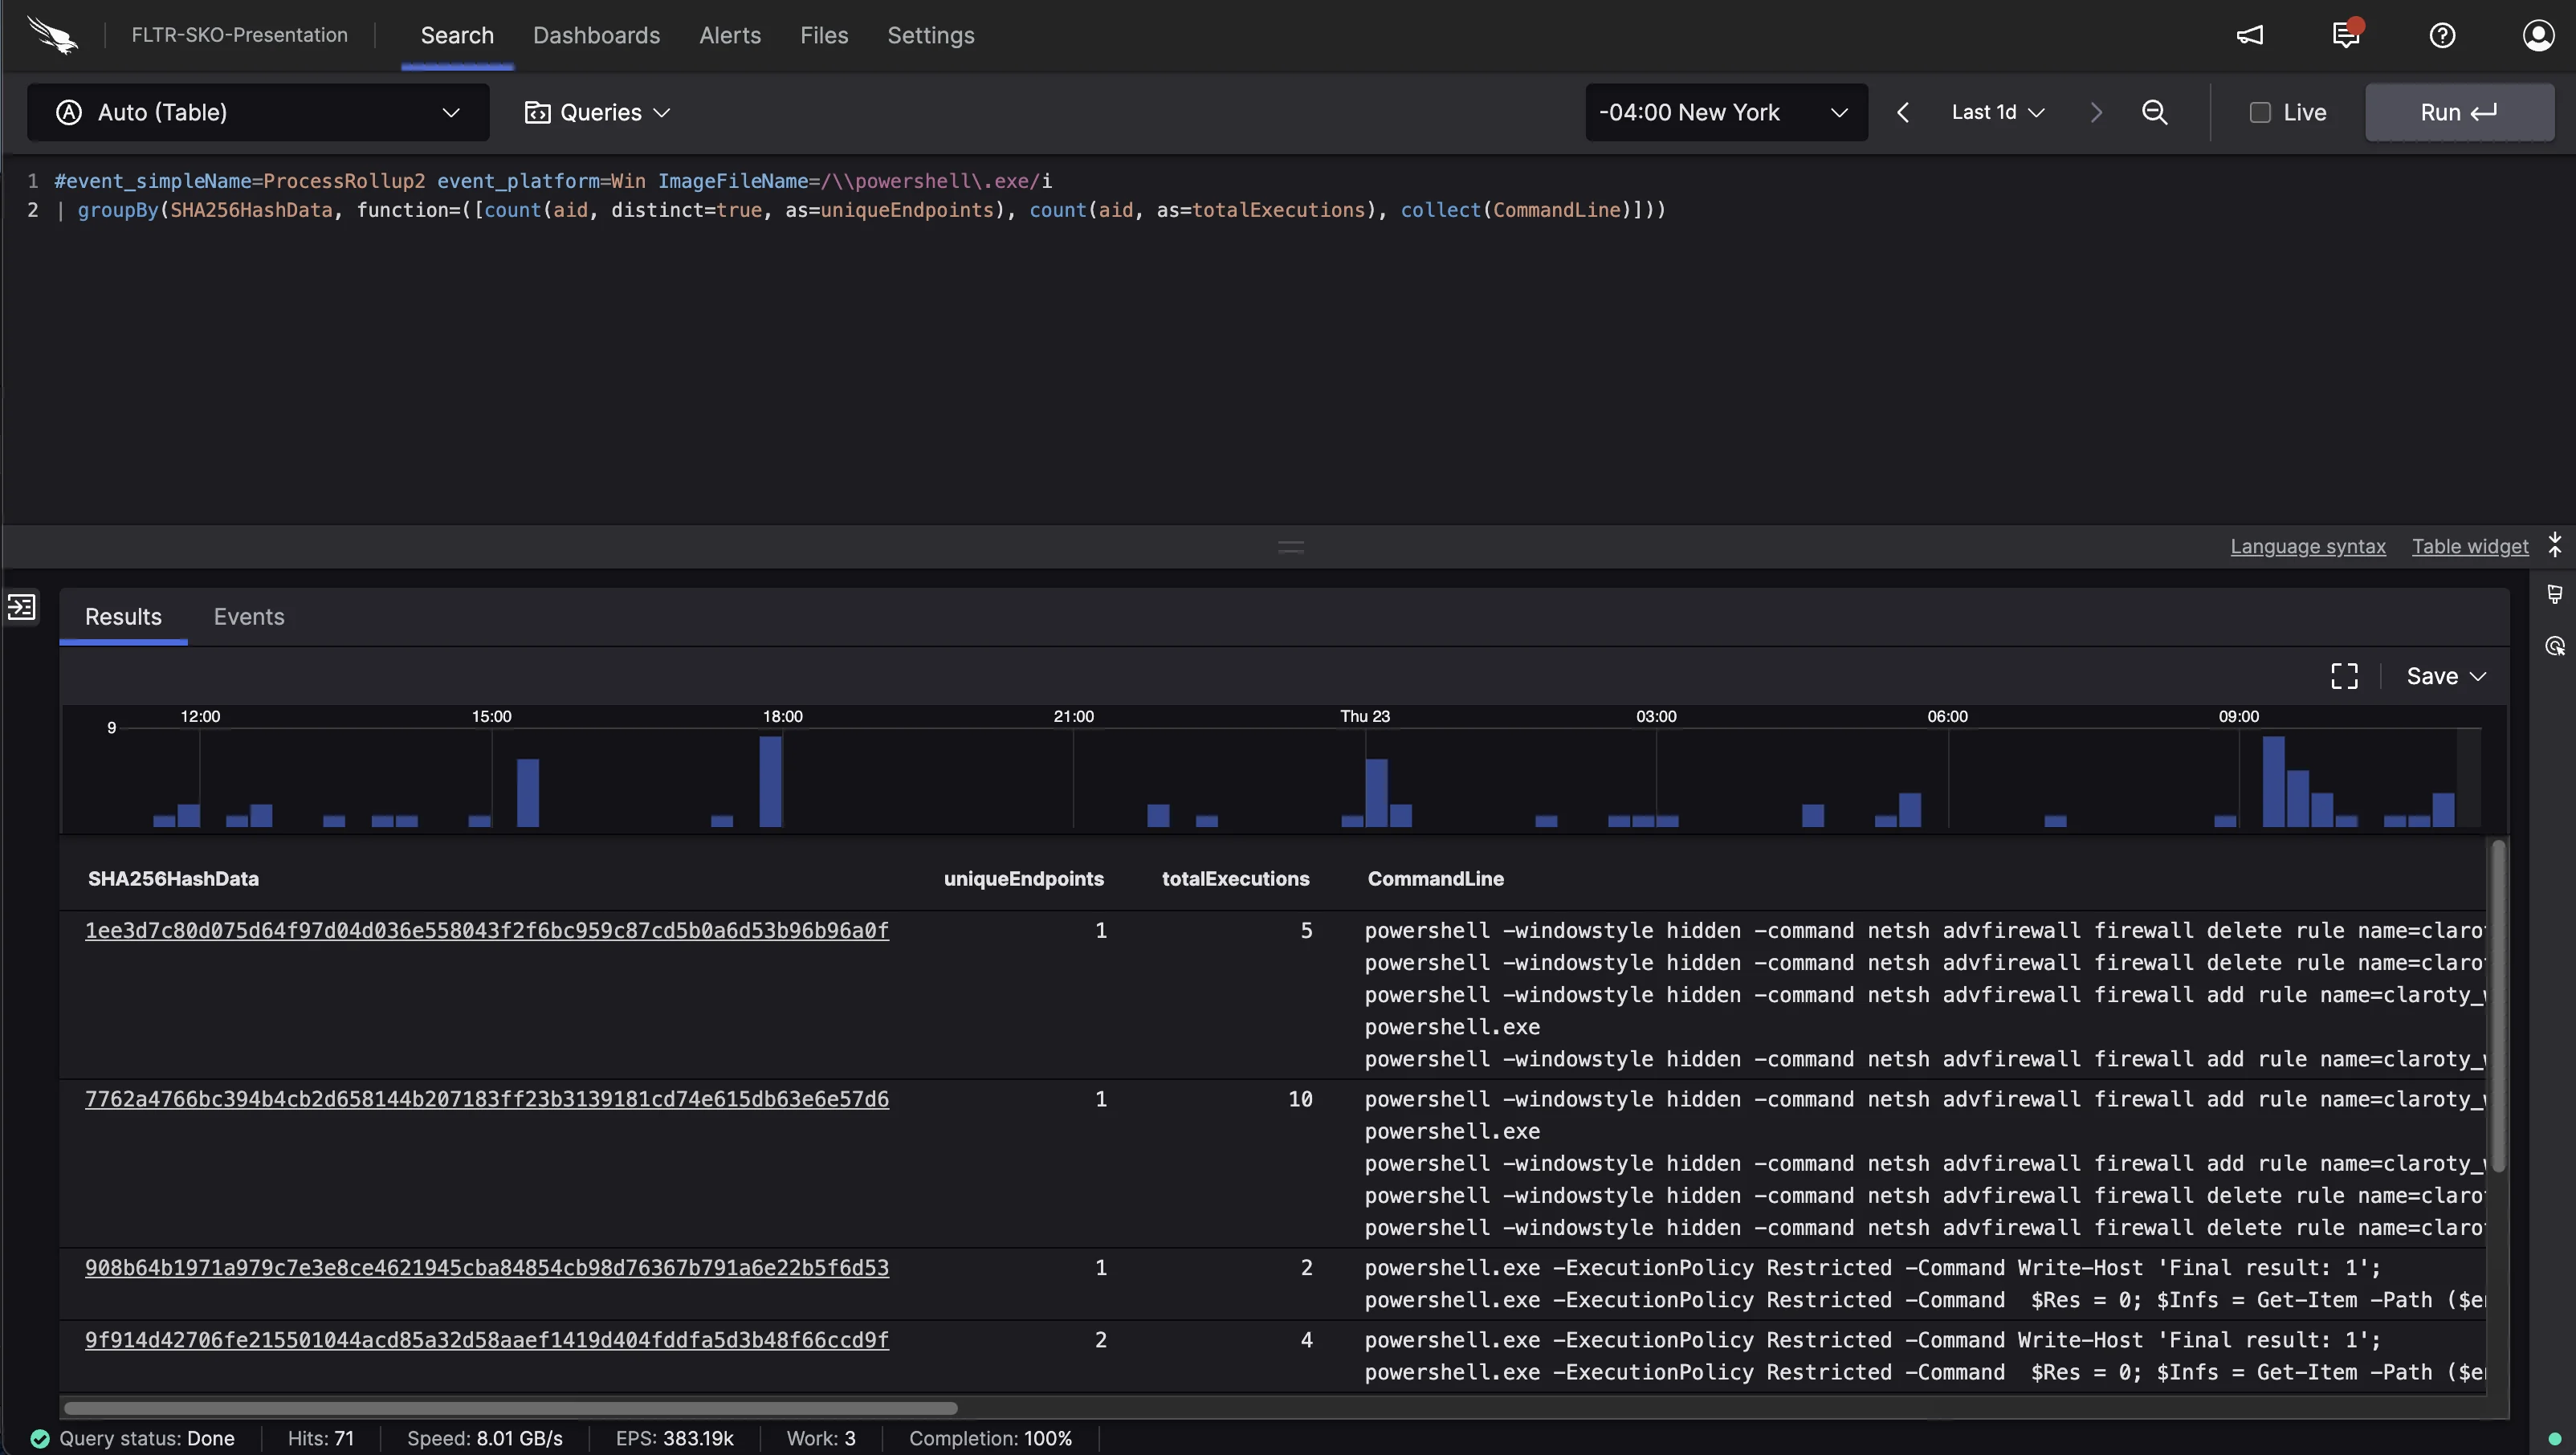
Task: Click the uniqueEndpoints value 2
Action: click(1100, 1339)
